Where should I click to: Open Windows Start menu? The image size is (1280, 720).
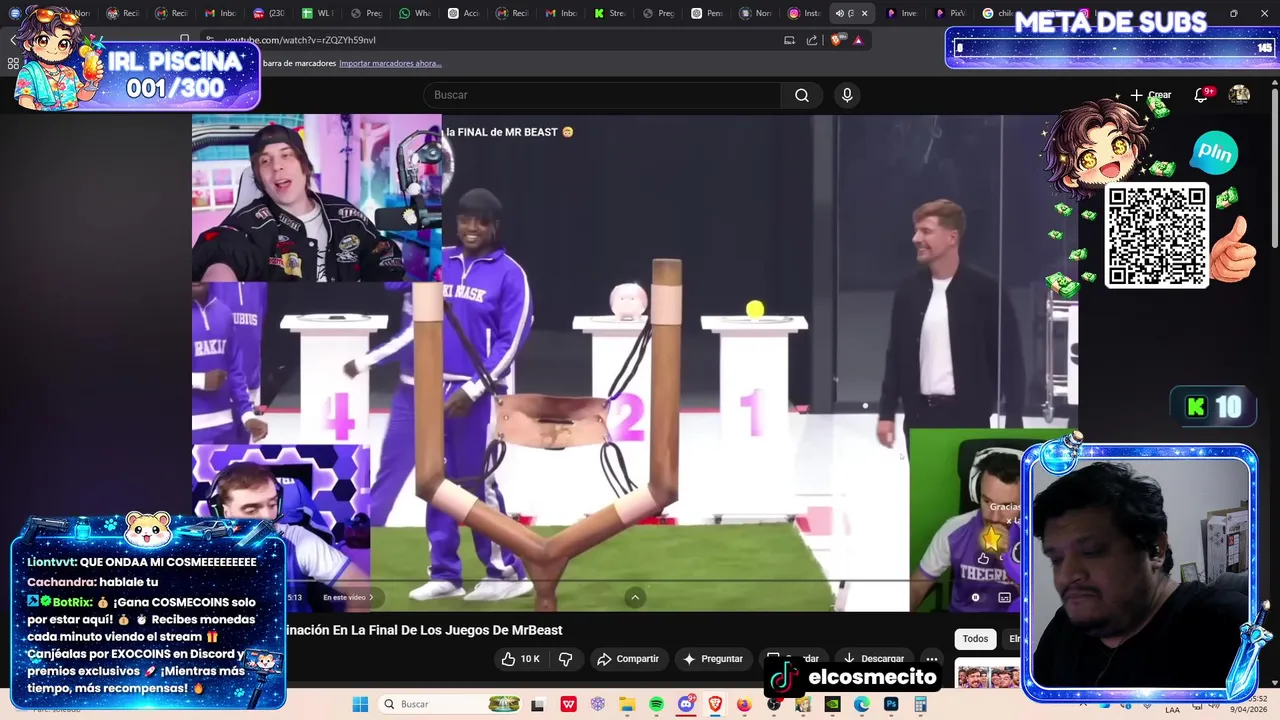[x=360, y=704]
